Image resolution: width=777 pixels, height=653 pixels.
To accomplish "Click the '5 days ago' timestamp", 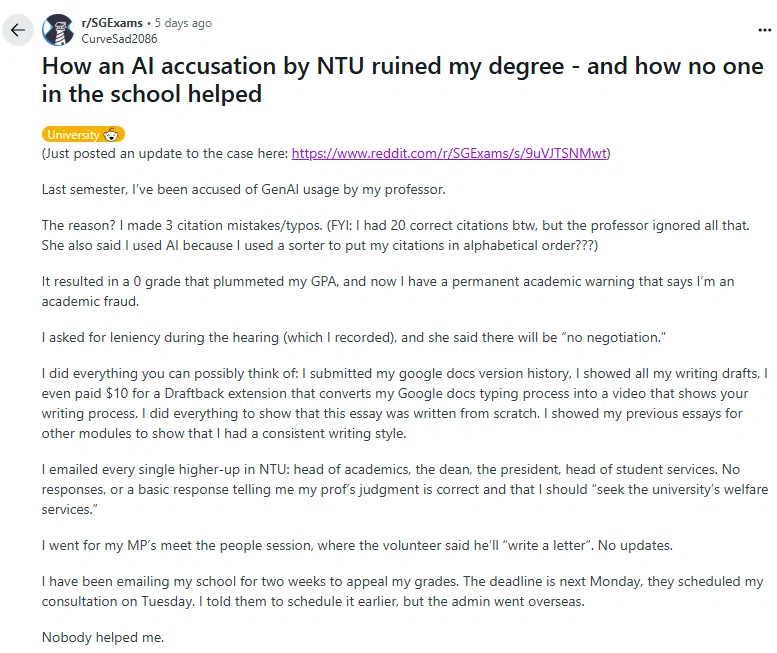I will [x=183, y=23].
